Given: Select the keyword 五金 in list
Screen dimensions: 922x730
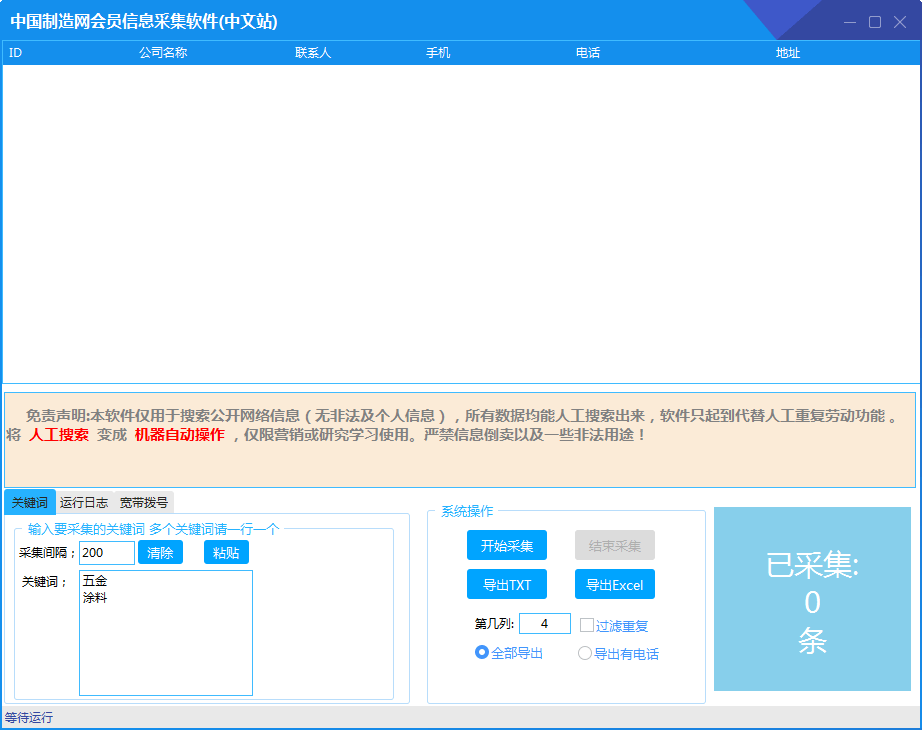Looking at the screenshot, I should (95, 581).
